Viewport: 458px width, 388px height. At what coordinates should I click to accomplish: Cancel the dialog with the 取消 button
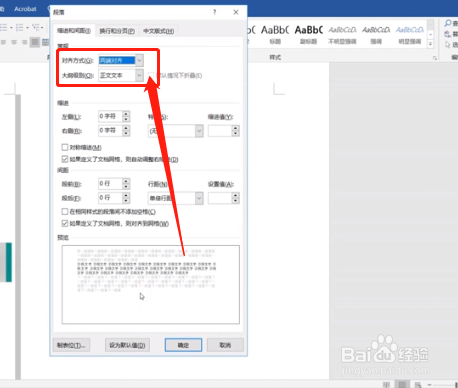point(225,345)
